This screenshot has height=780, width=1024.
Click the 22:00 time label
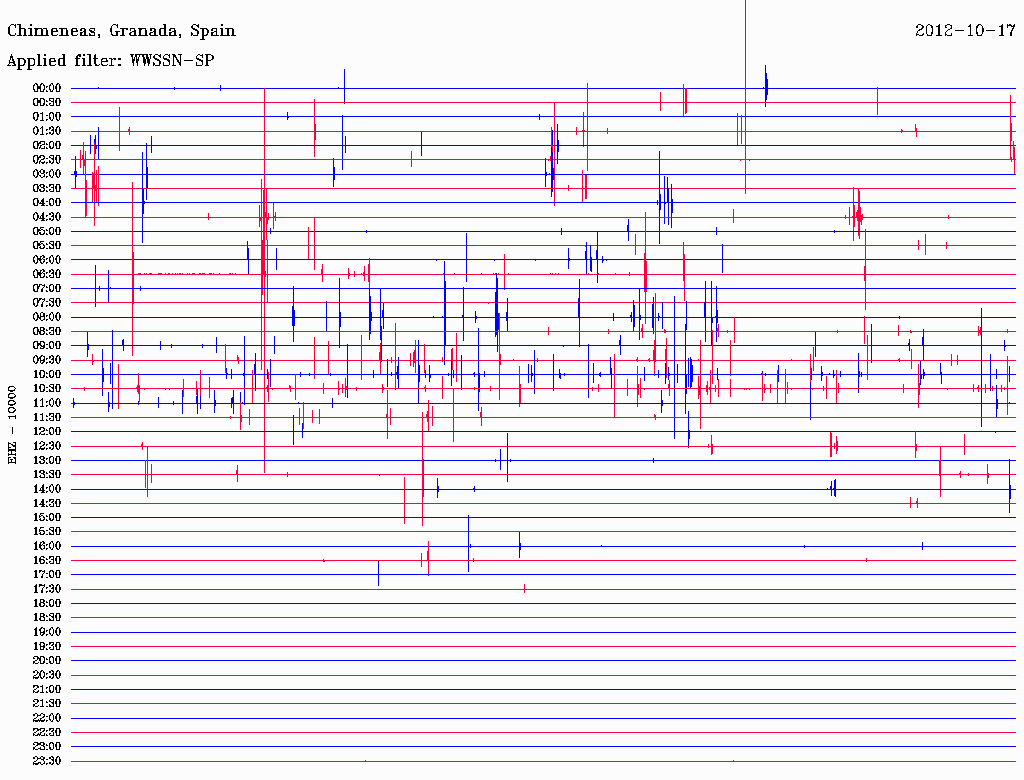tap(47, 717)
